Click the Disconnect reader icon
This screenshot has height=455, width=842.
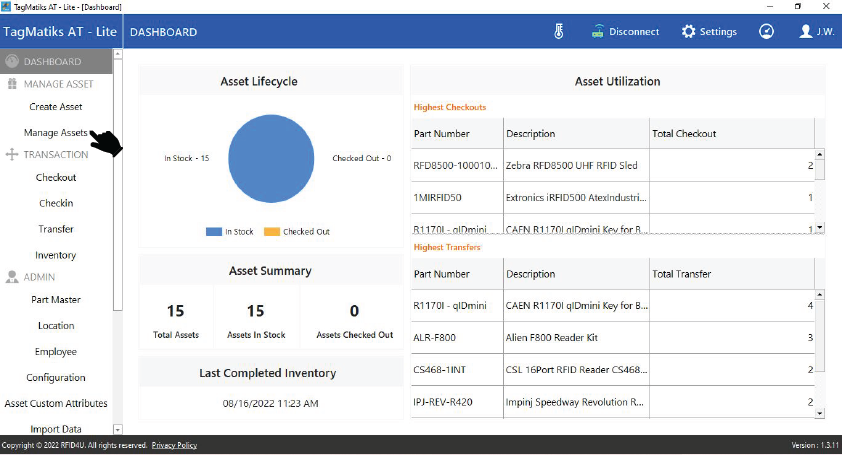click(598, 31)
